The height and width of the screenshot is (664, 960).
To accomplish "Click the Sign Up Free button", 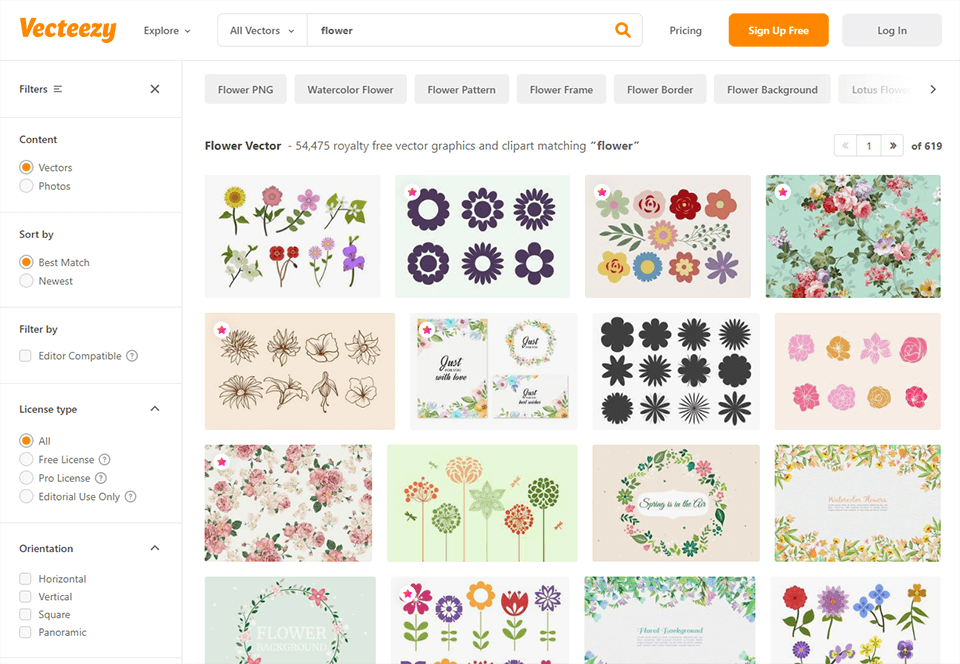I will tap(778, 30).
